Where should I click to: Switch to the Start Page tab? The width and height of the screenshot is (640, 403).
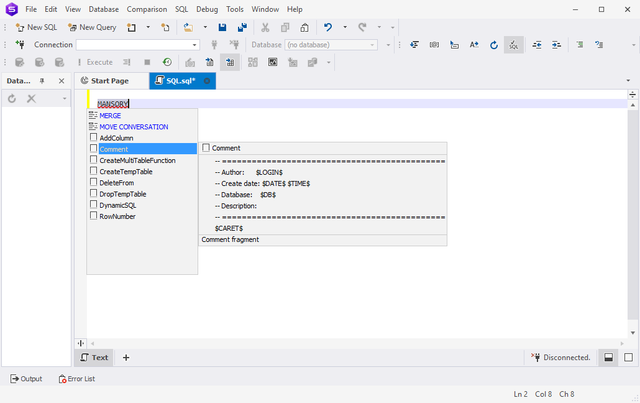click(105, 81)
